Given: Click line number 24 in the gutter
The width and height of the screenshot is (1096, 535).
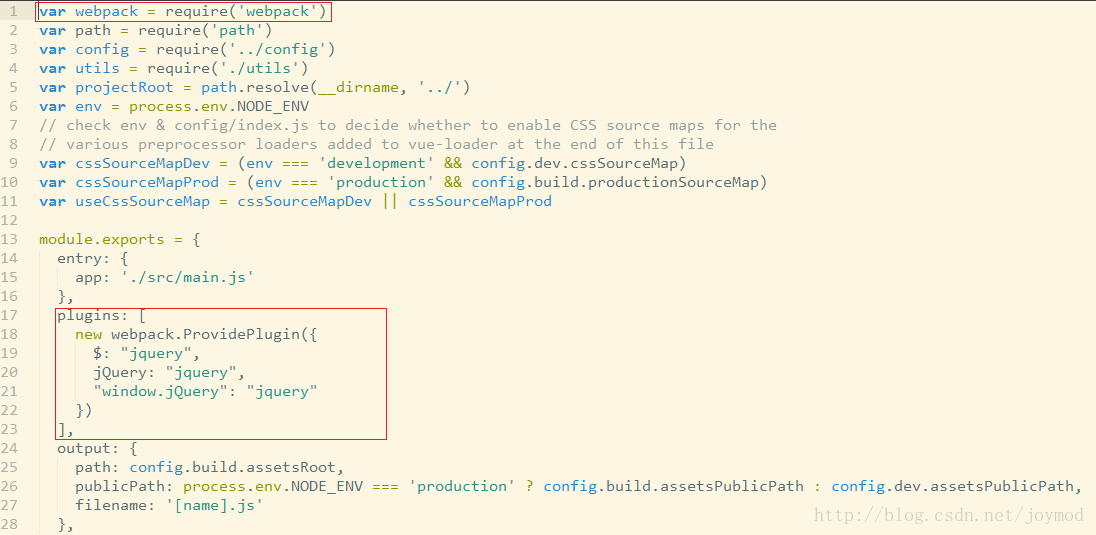Looking at the screenshot, I should (10, 448).
